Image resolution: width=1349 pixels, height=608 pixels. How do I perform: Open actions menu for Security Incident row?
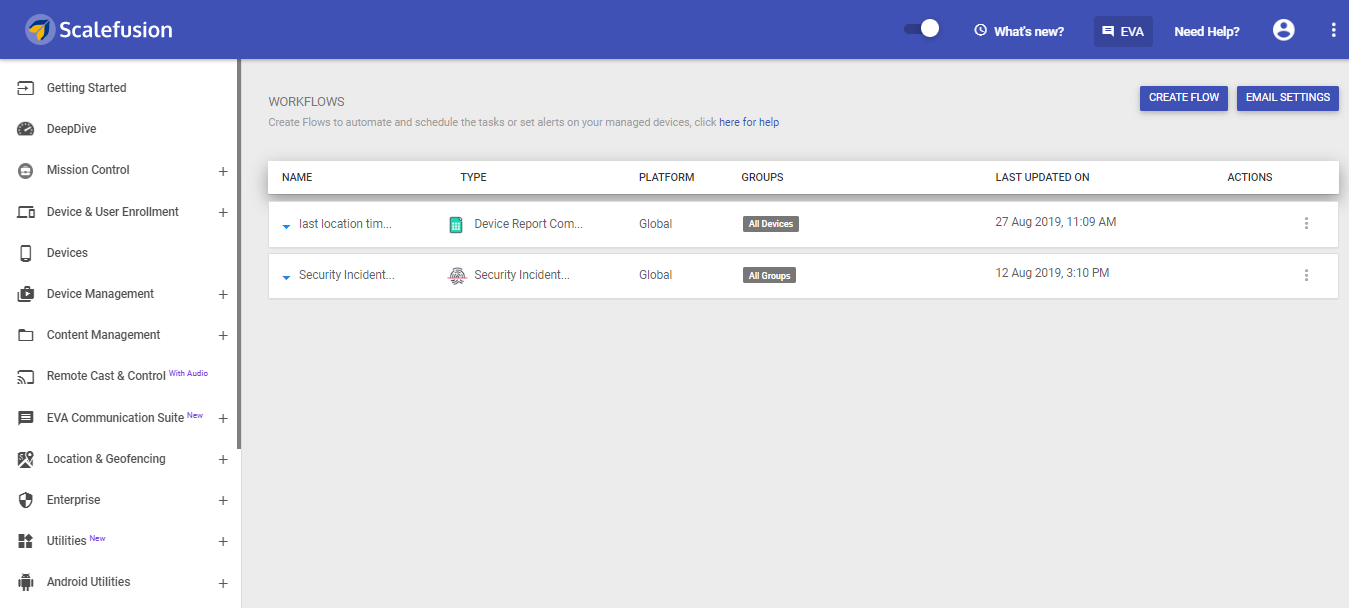point(1306,275)
